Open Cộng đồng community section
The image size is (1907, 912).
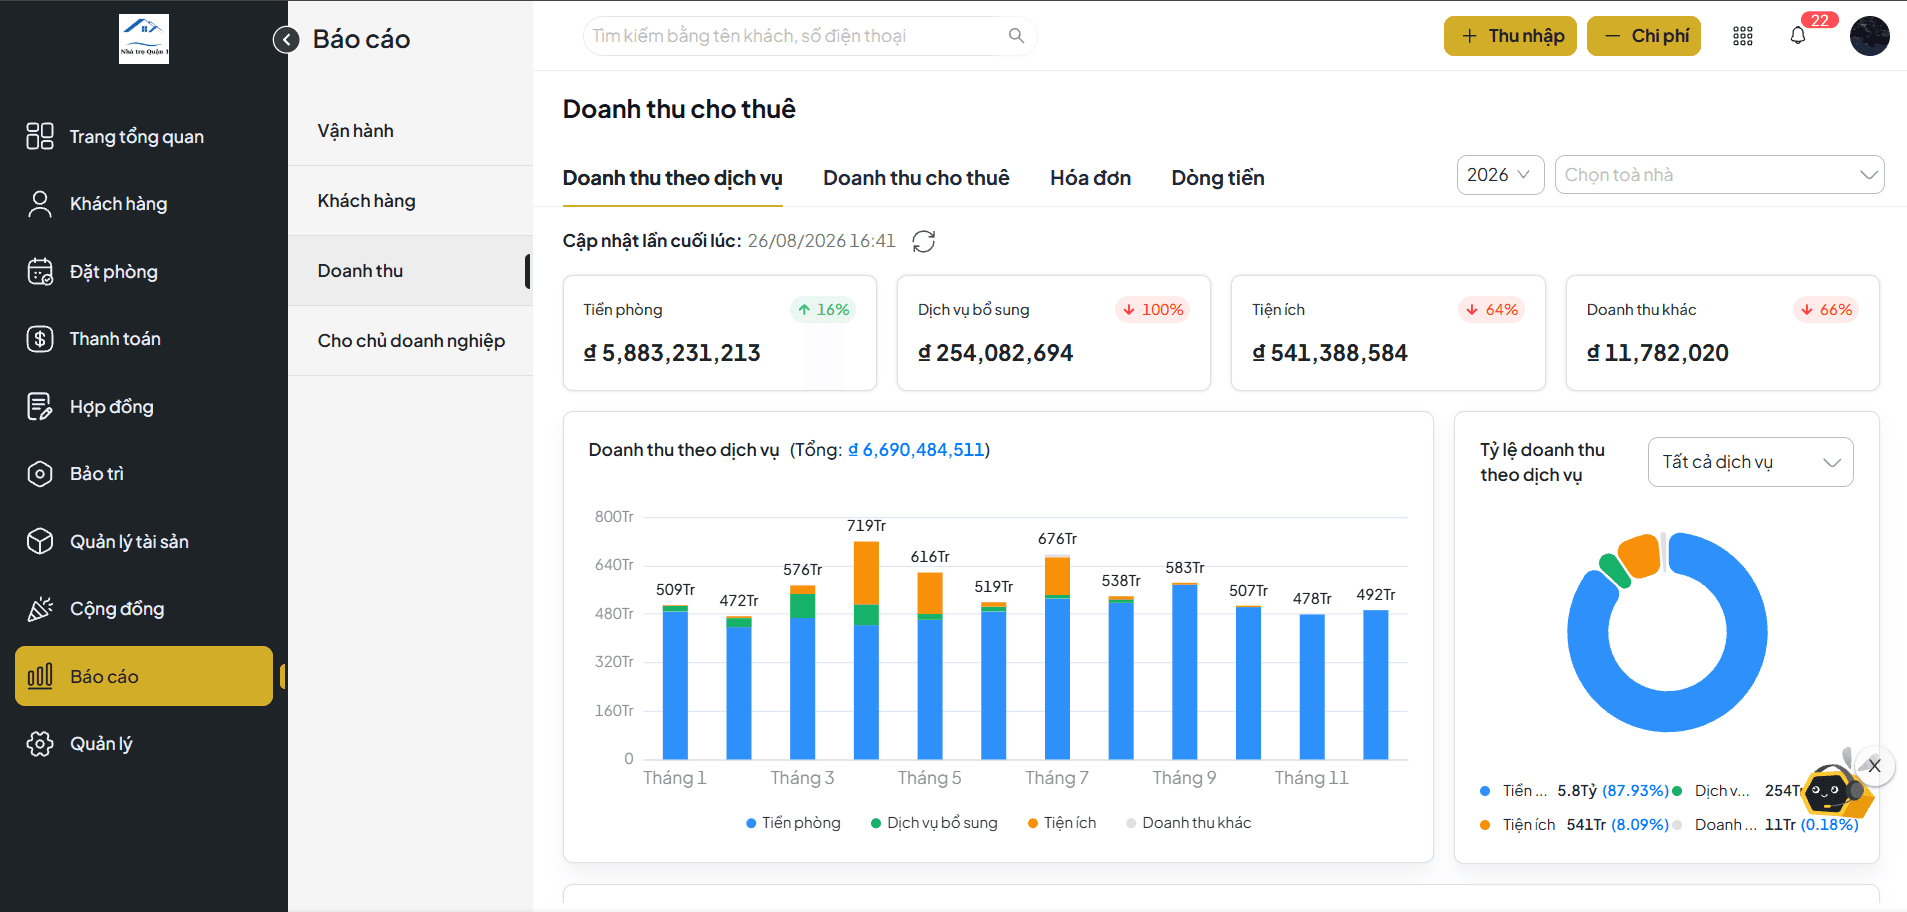[x=144, y=609]
